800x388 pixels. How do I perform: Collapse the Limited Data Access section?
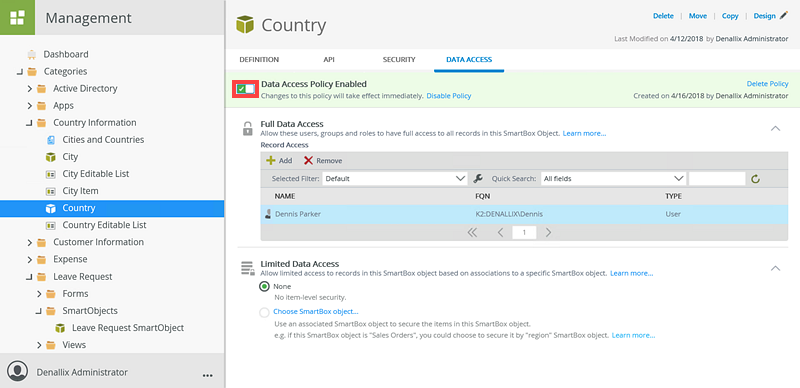pos(775,268)
